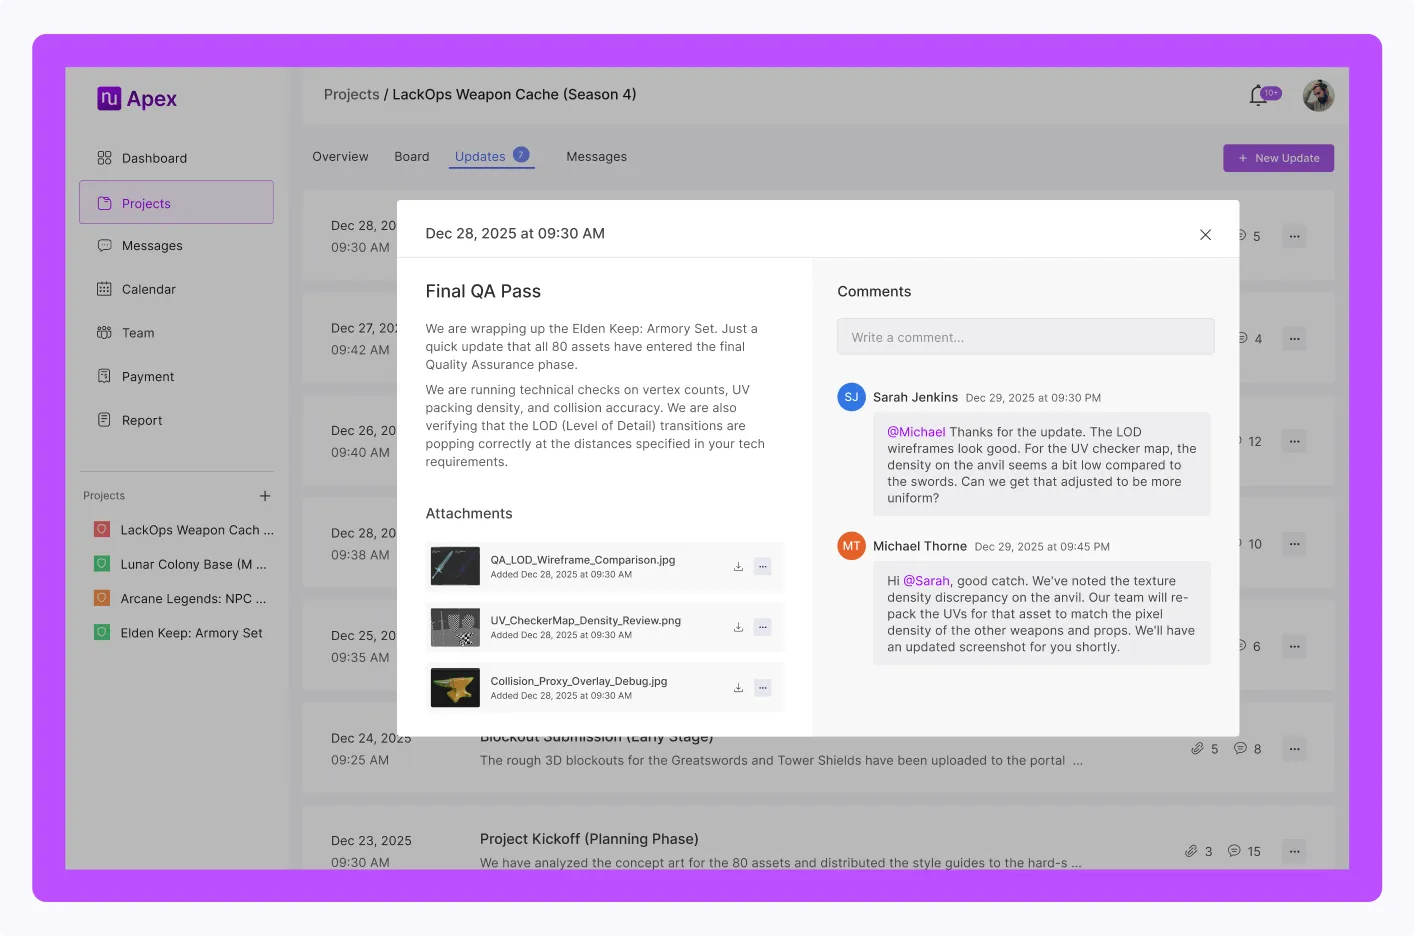Viewport: 1415px width, 936px height.
Task: Click the user profile avatar
Action: [1318, 96]
